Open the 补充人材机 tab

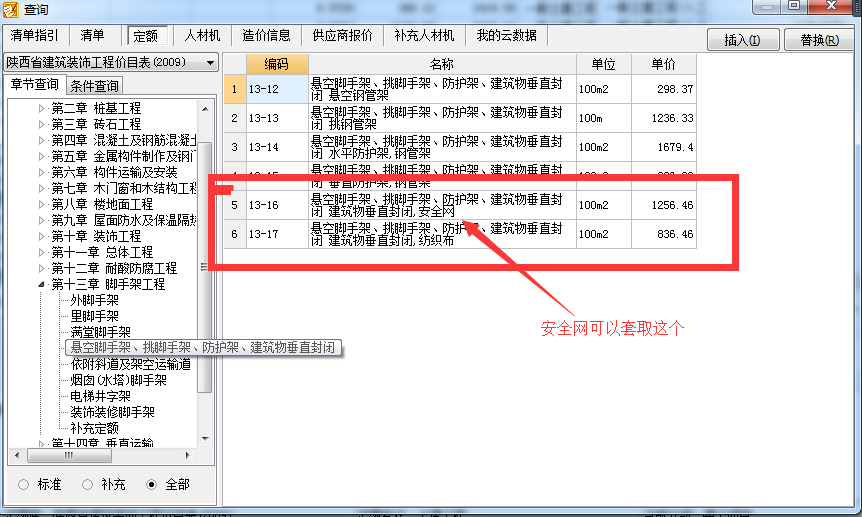pyautogui.click(x=424, y=36)
